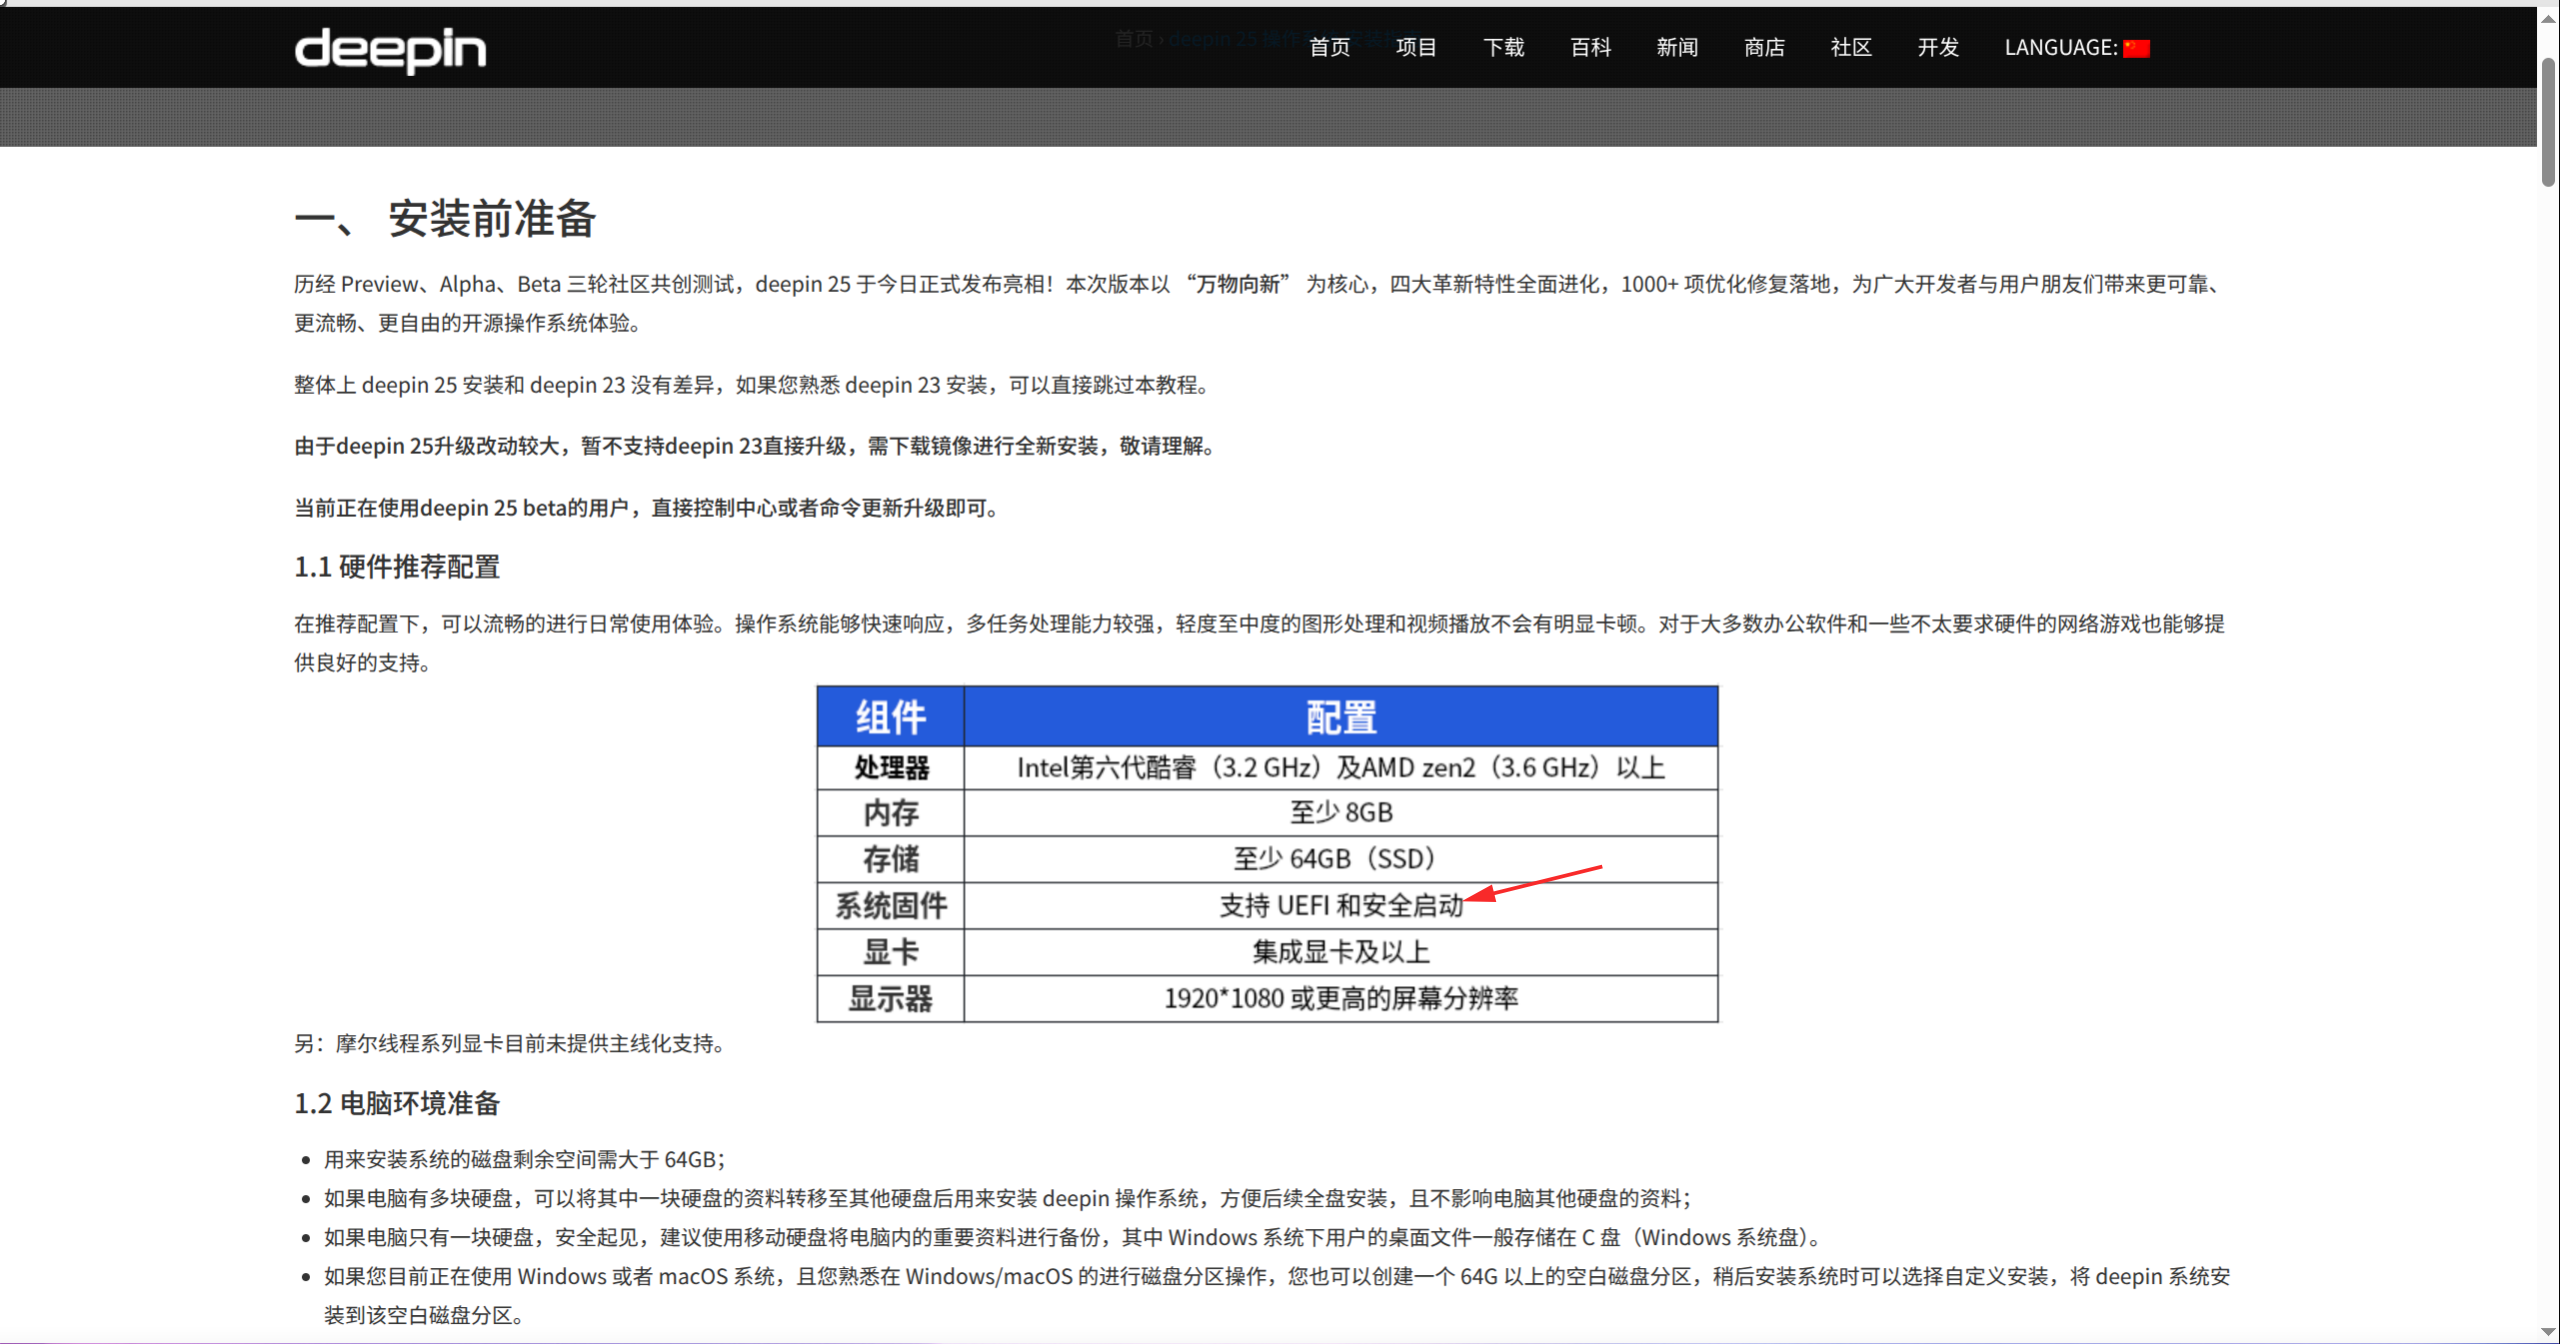This screenshot has width=2560, height=1344.
Task: Click the 1920*1080 resolution table cell
Action: coord(1341,998)
